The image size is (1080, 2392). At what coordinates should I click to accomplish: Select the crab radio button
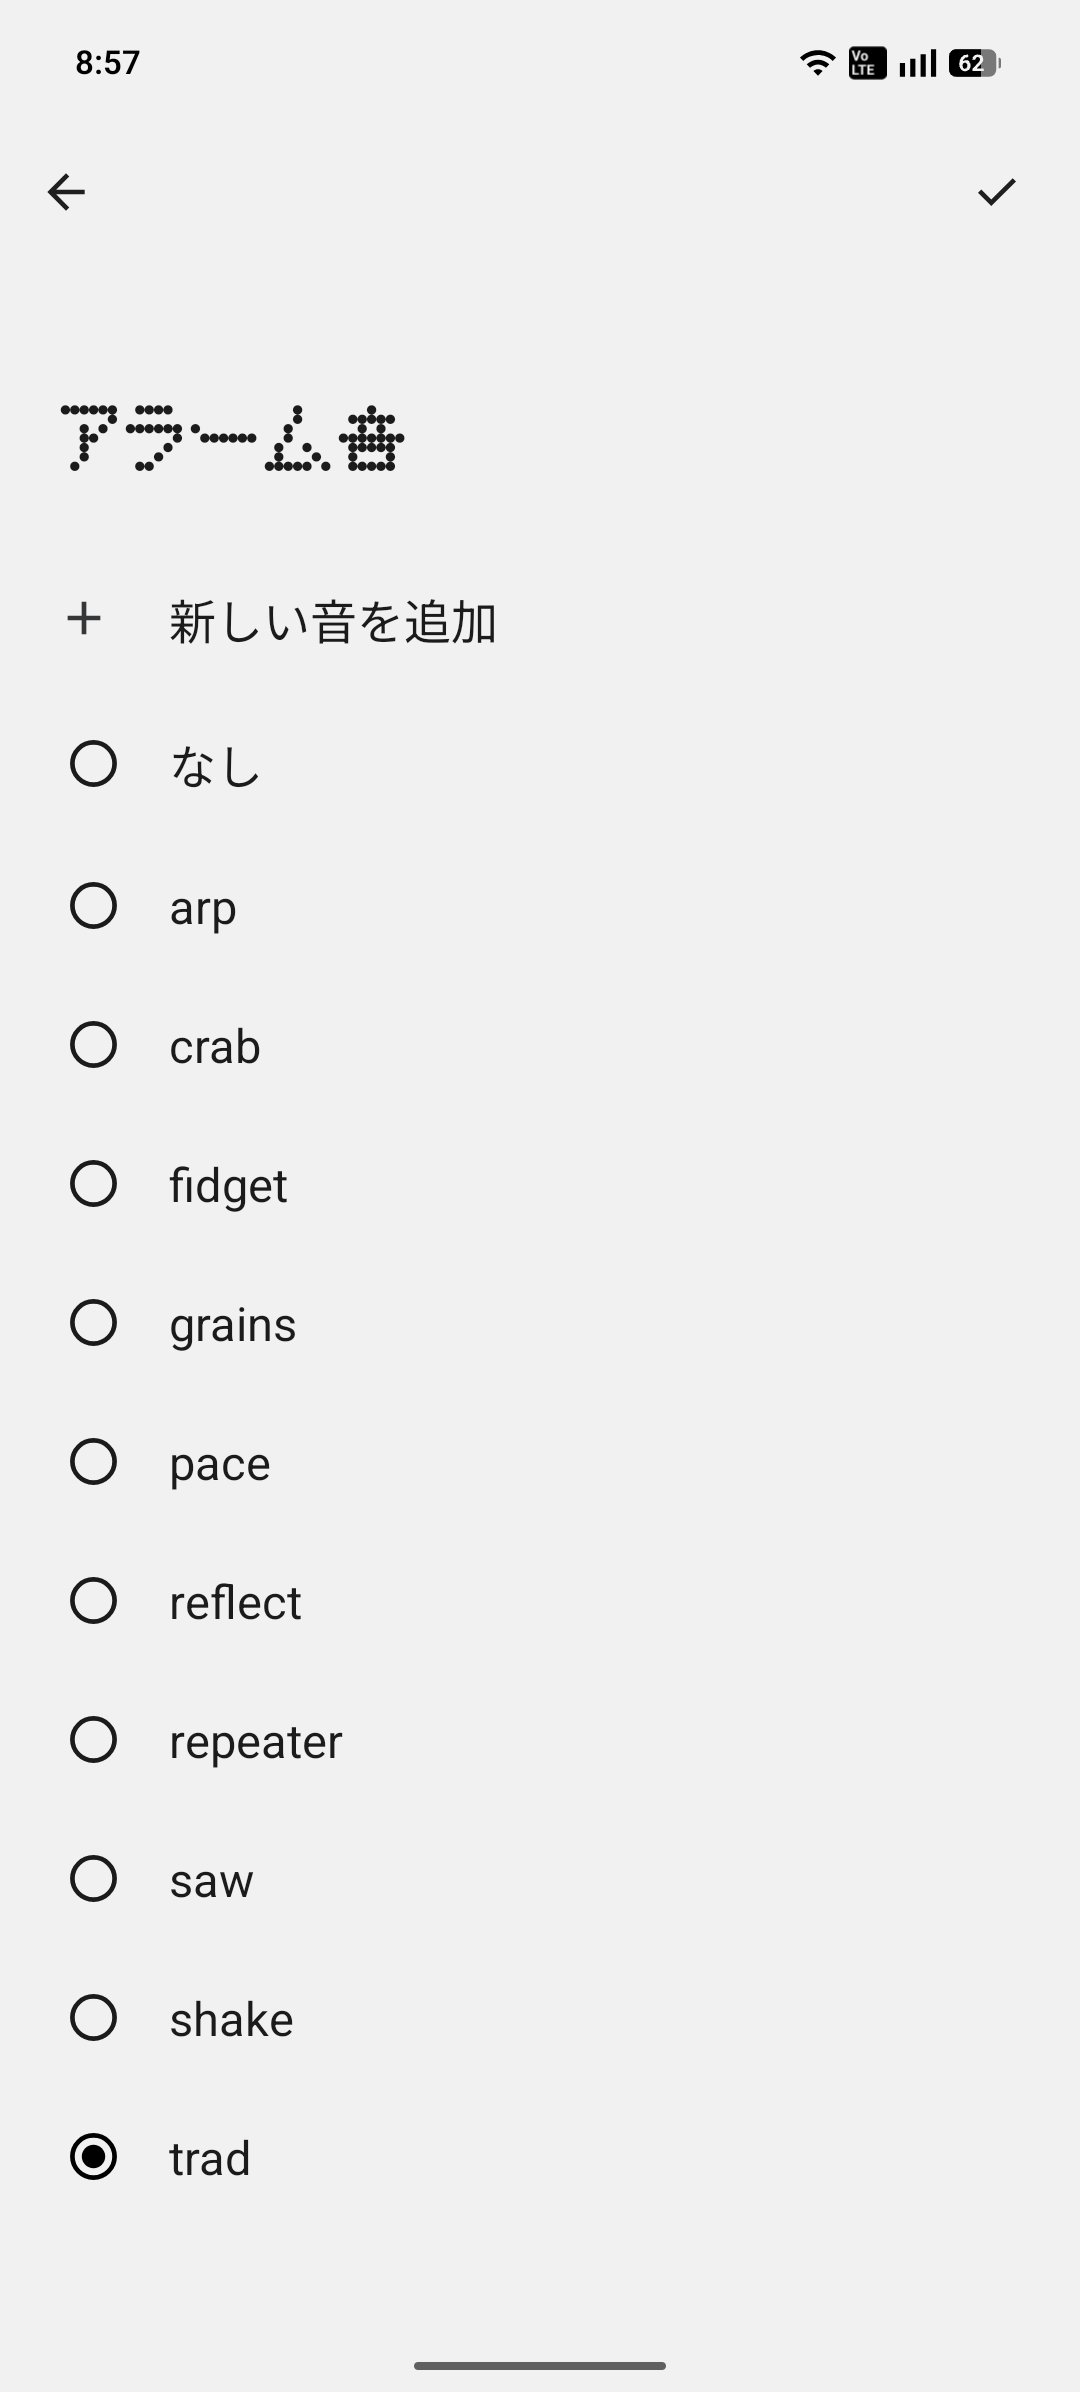[x=94, y=1045]
